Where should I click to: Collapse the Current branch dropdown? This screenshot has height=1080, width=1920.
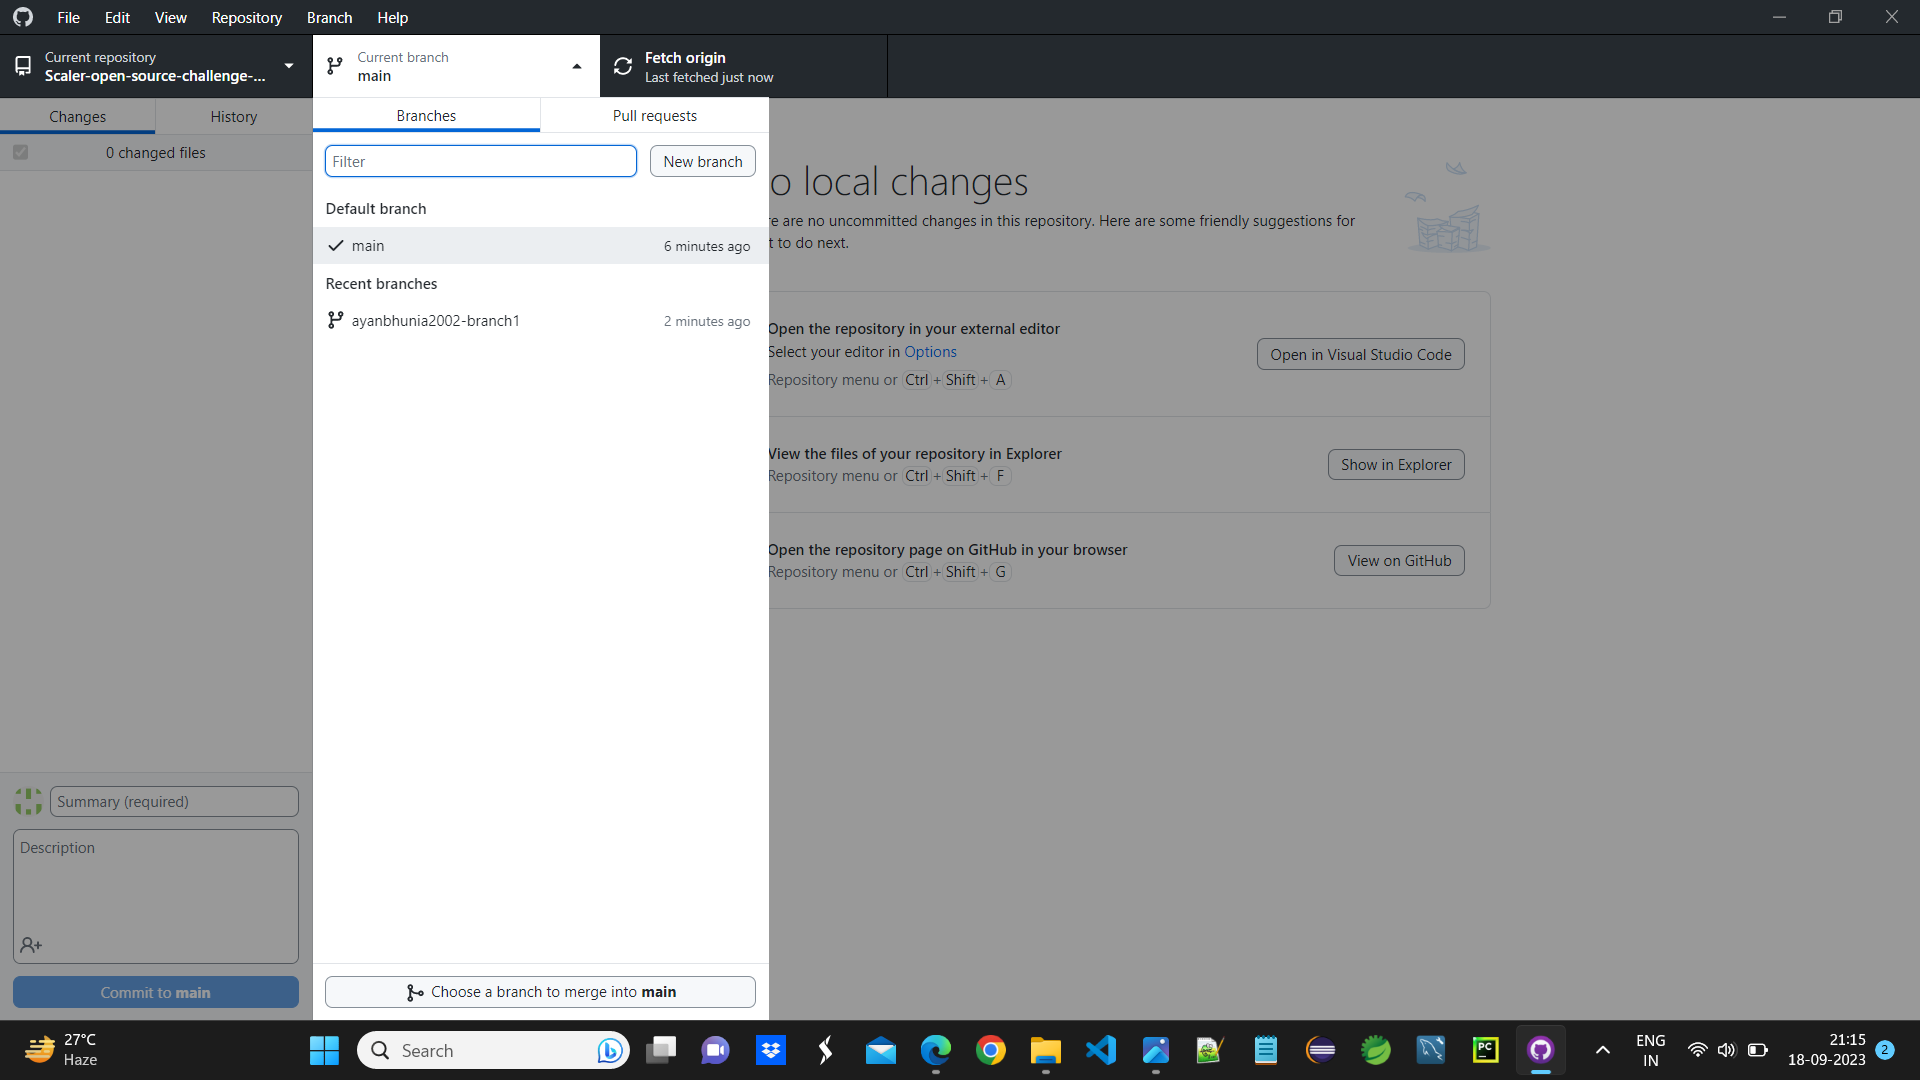pos(576,66)
